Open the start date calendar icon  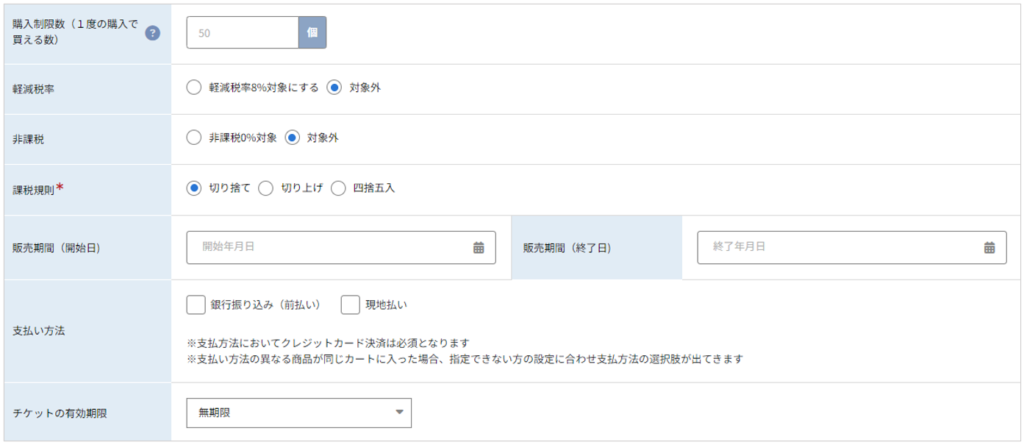pyautogui.click(x=479, y=247)
